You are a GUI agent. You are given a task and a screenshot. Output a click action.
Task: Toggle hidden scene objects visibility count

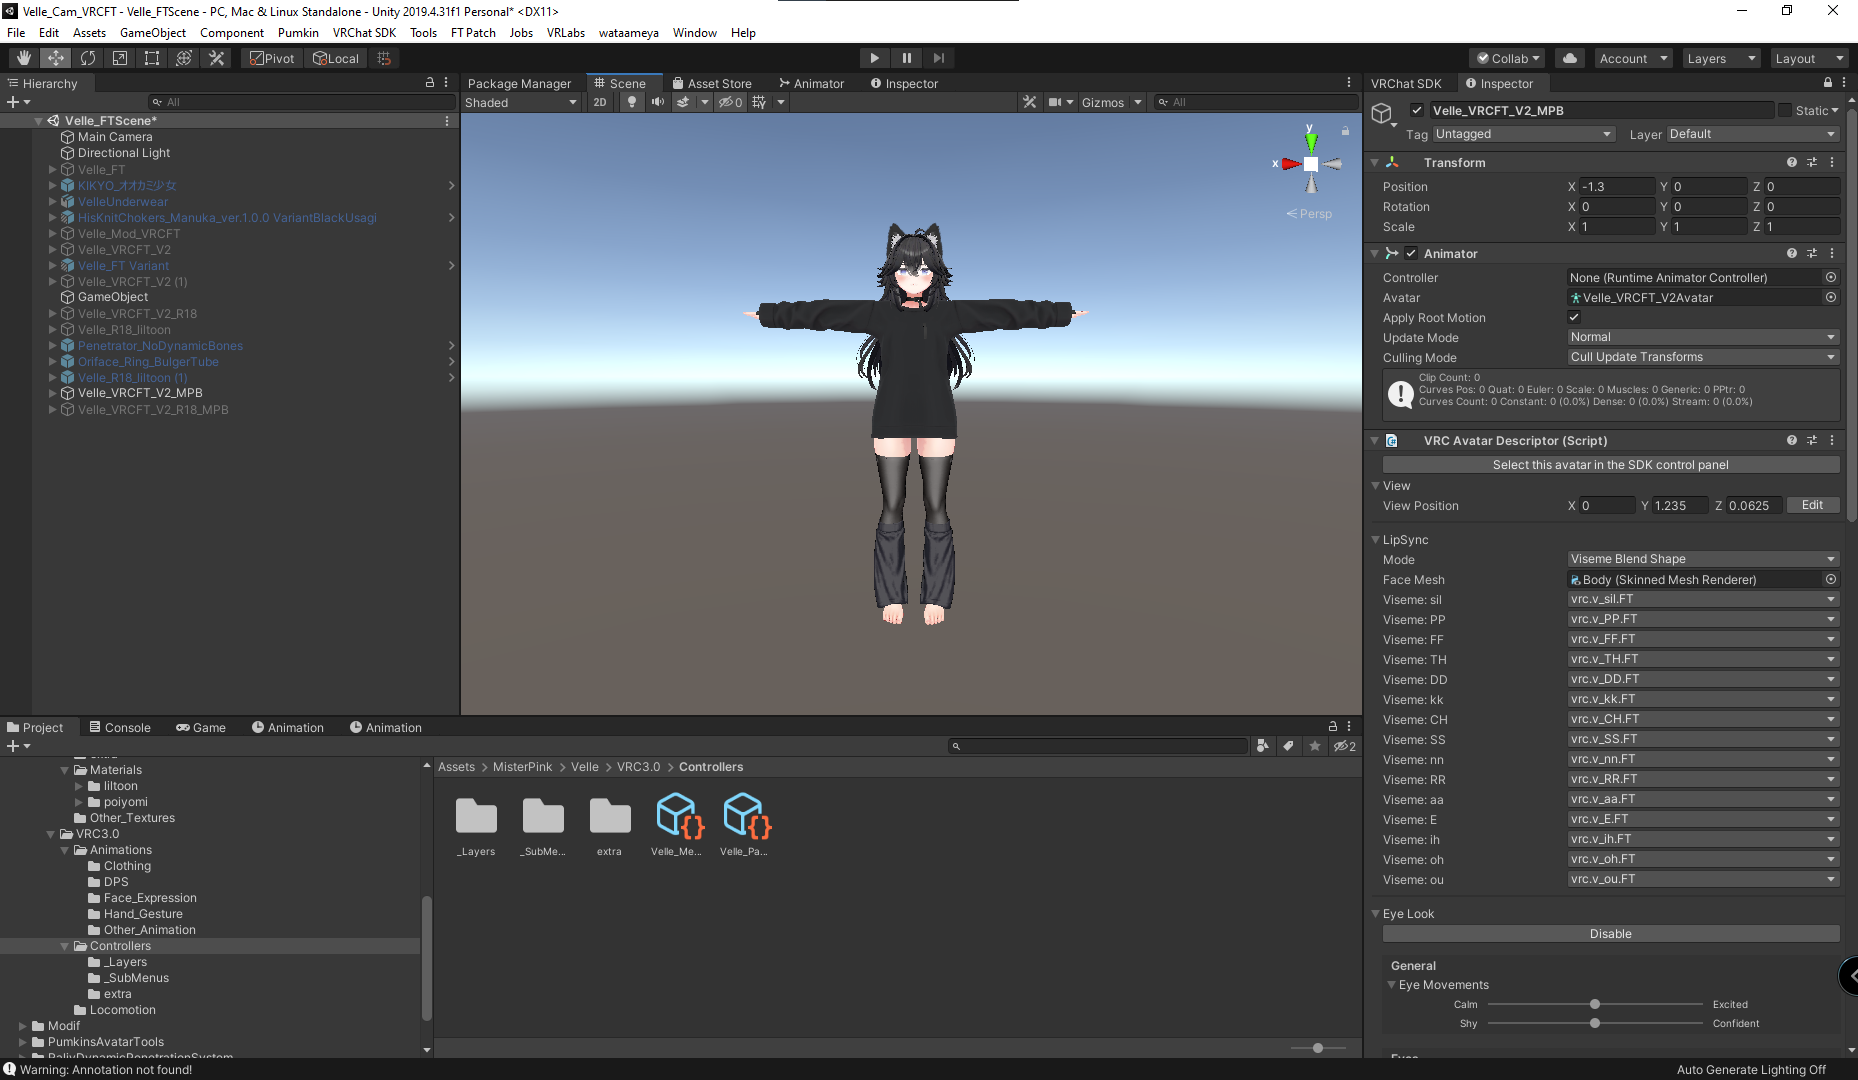coord(731,102)
